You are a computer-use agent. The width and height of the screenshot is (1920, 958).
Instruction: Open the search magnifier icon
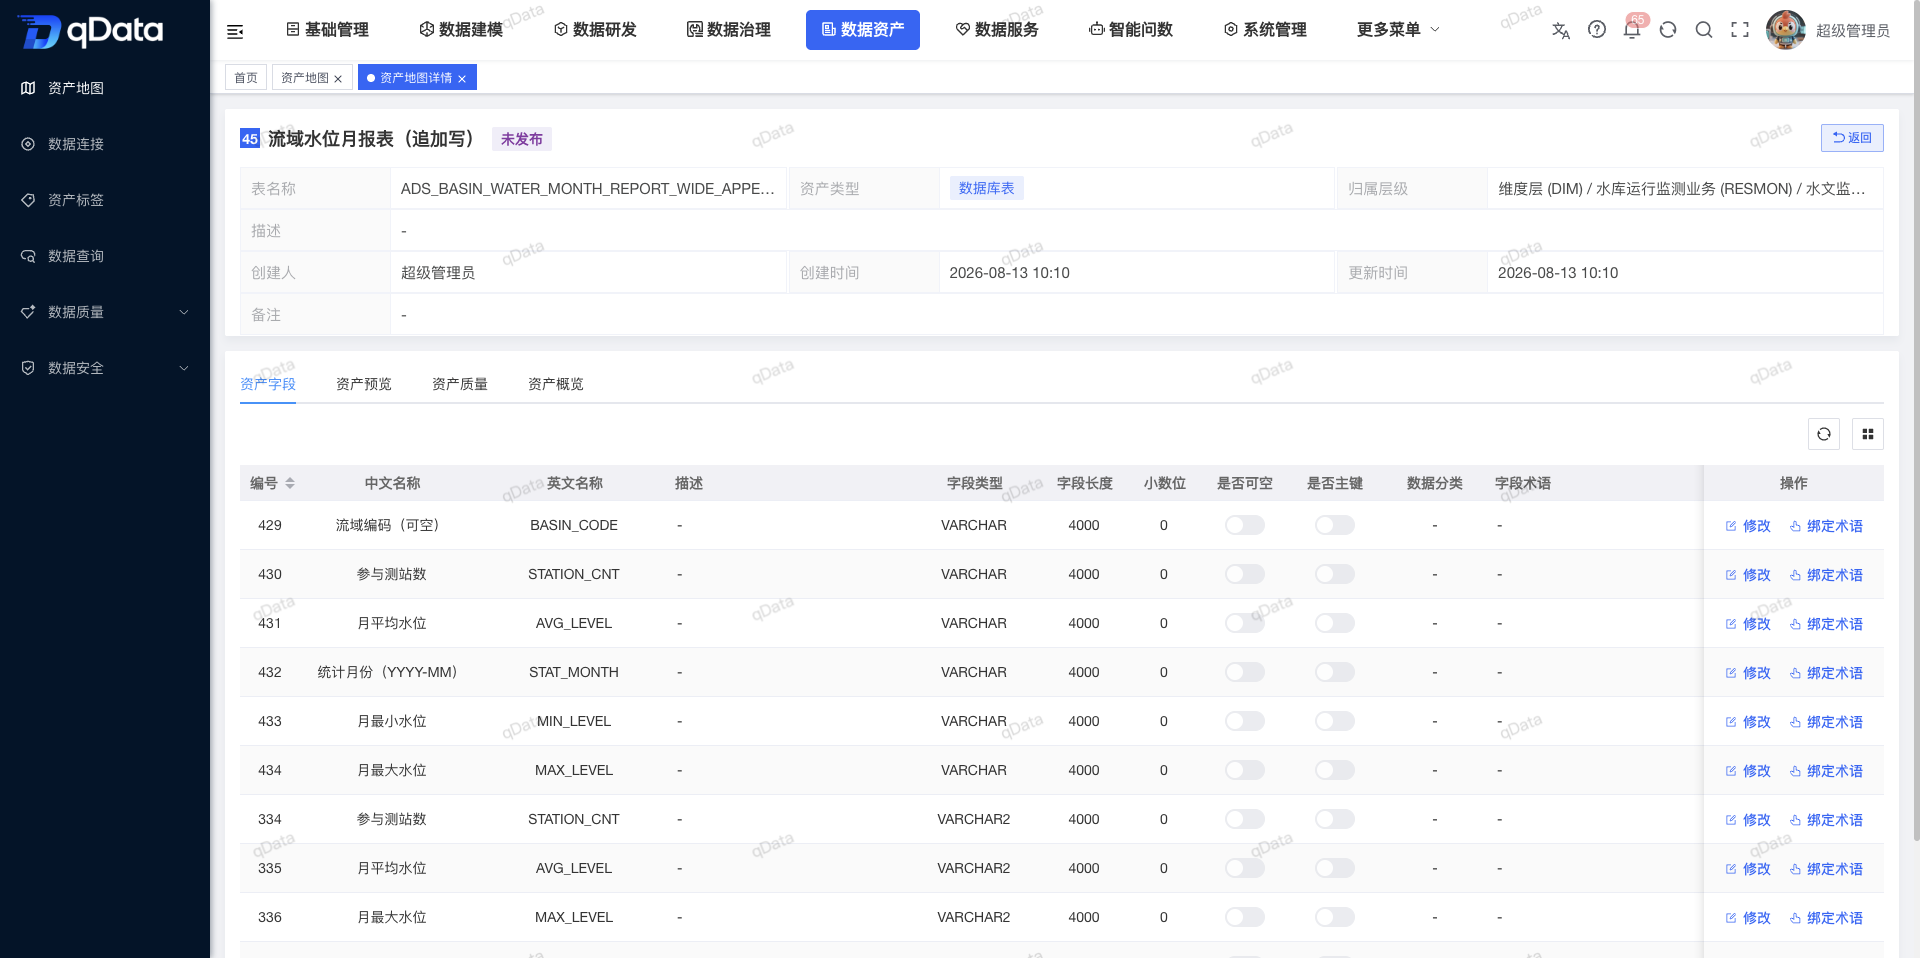tap(1704, 30)
